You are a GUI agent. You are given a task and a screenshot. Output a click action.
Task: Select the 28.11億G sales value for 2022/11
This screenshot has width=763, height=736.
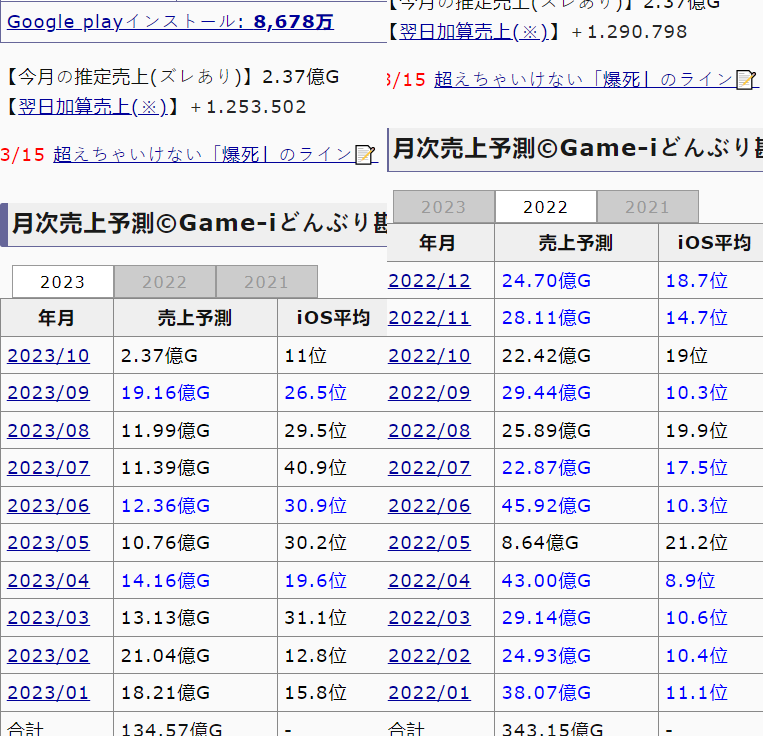[x=546, y=318]
